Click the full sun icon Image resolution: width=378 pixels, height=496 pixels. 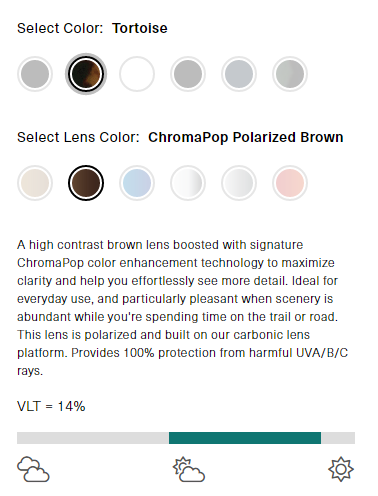[341, 469]
